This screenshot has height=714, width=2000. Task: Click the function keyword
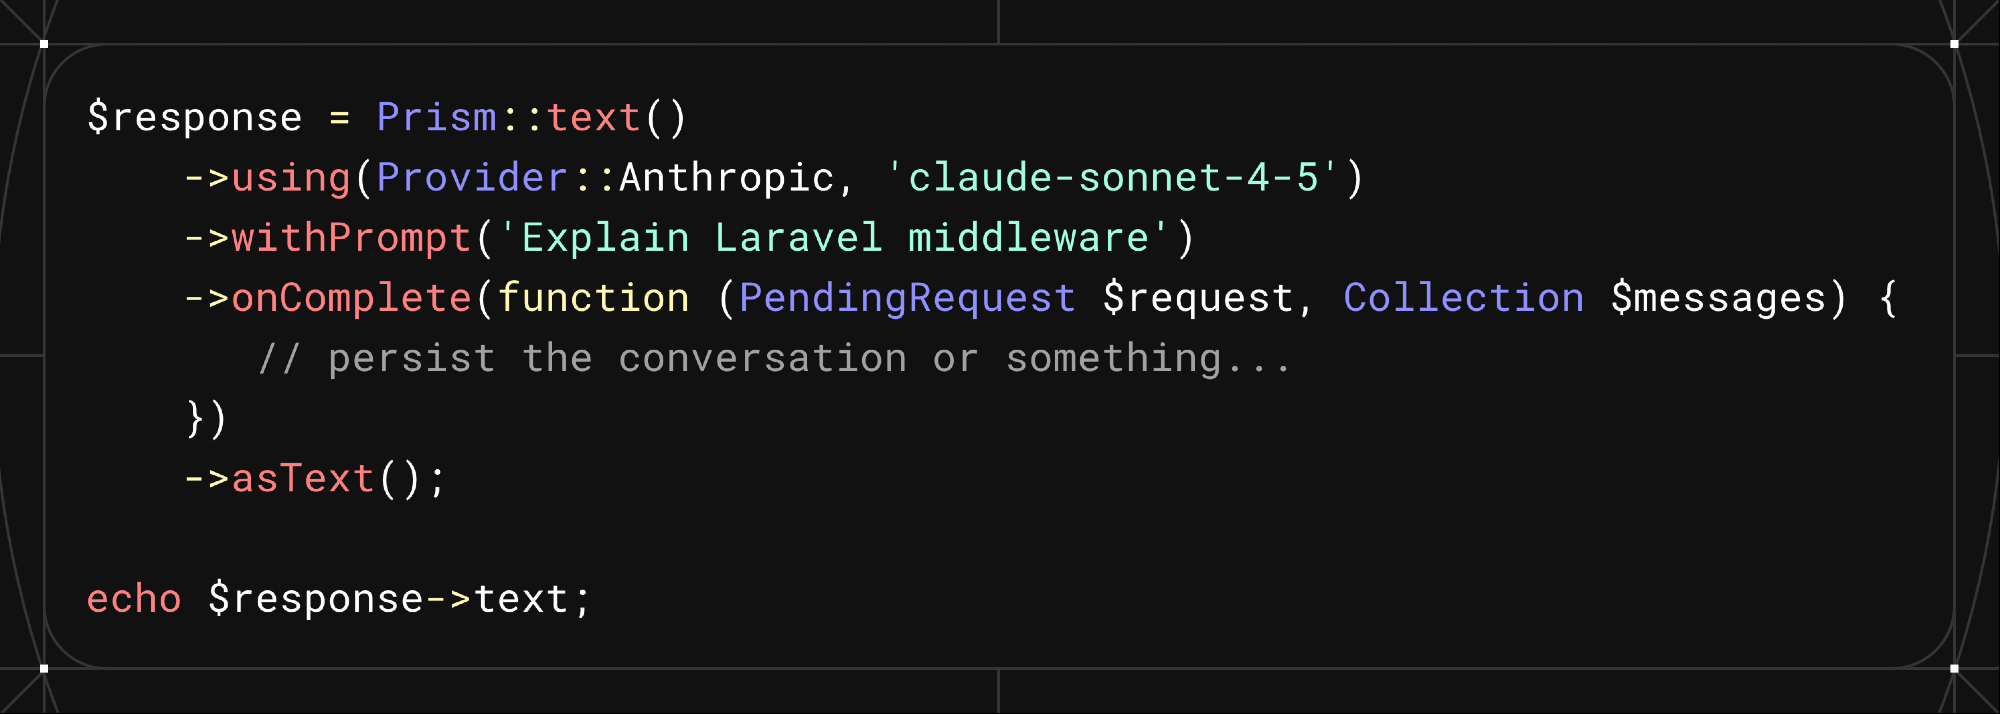click(x=593, y=298)
